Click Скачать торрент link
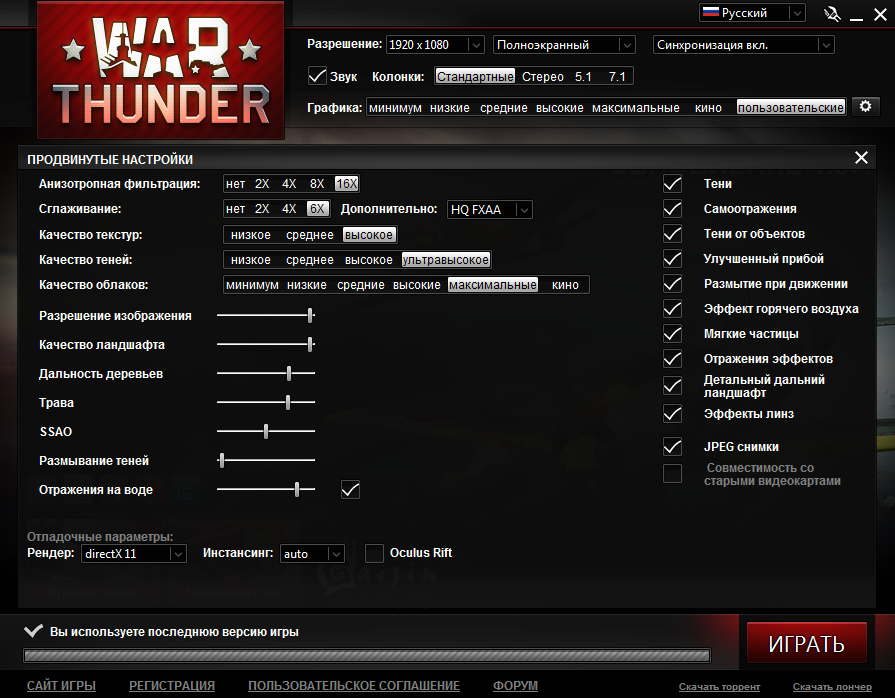The width and height of the screenshot is (895, 698). [x=719, y=687]
